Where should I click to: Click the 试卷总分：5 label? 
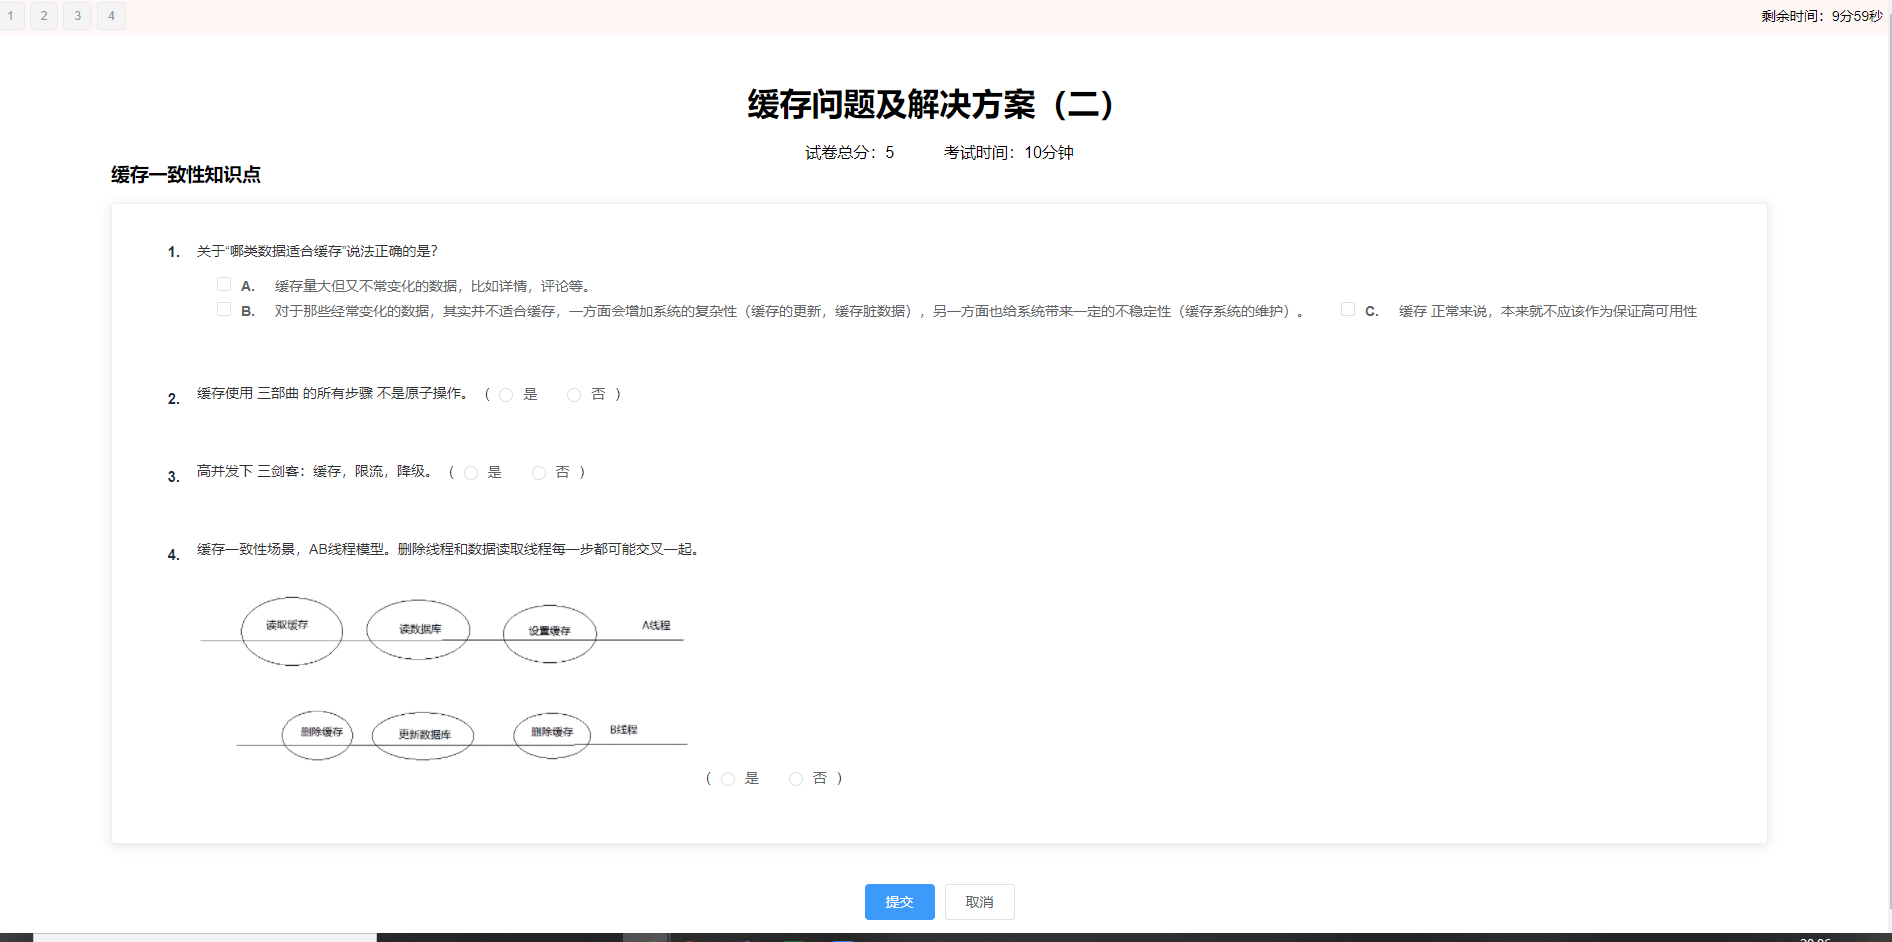coord(850,153)
